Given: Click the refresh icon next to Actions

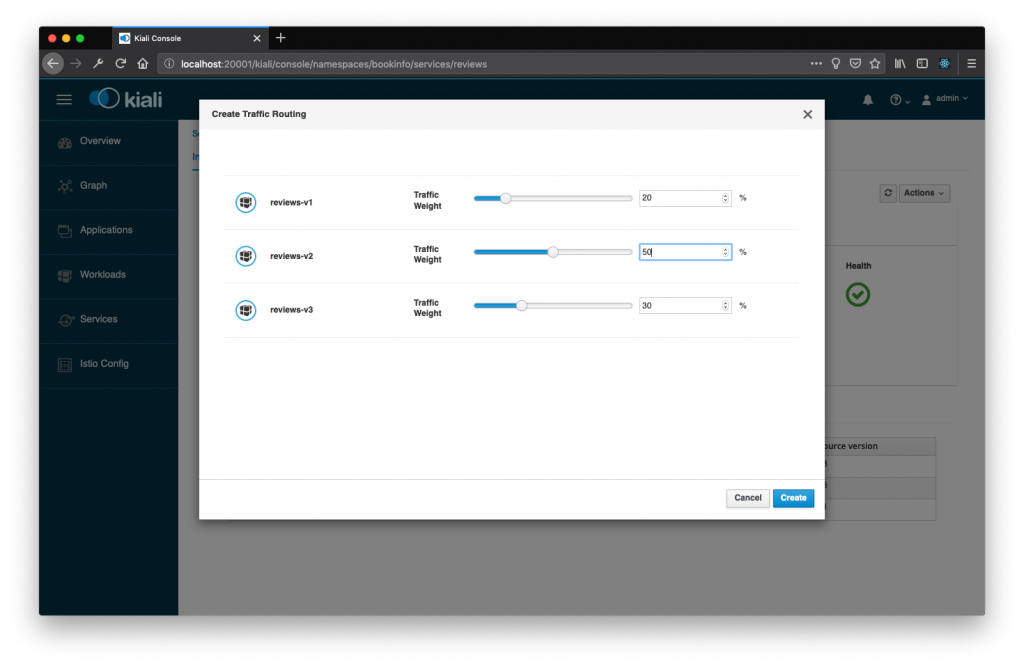Looking at the screenshot, I should pyautogui.click(x=887, y=193).
